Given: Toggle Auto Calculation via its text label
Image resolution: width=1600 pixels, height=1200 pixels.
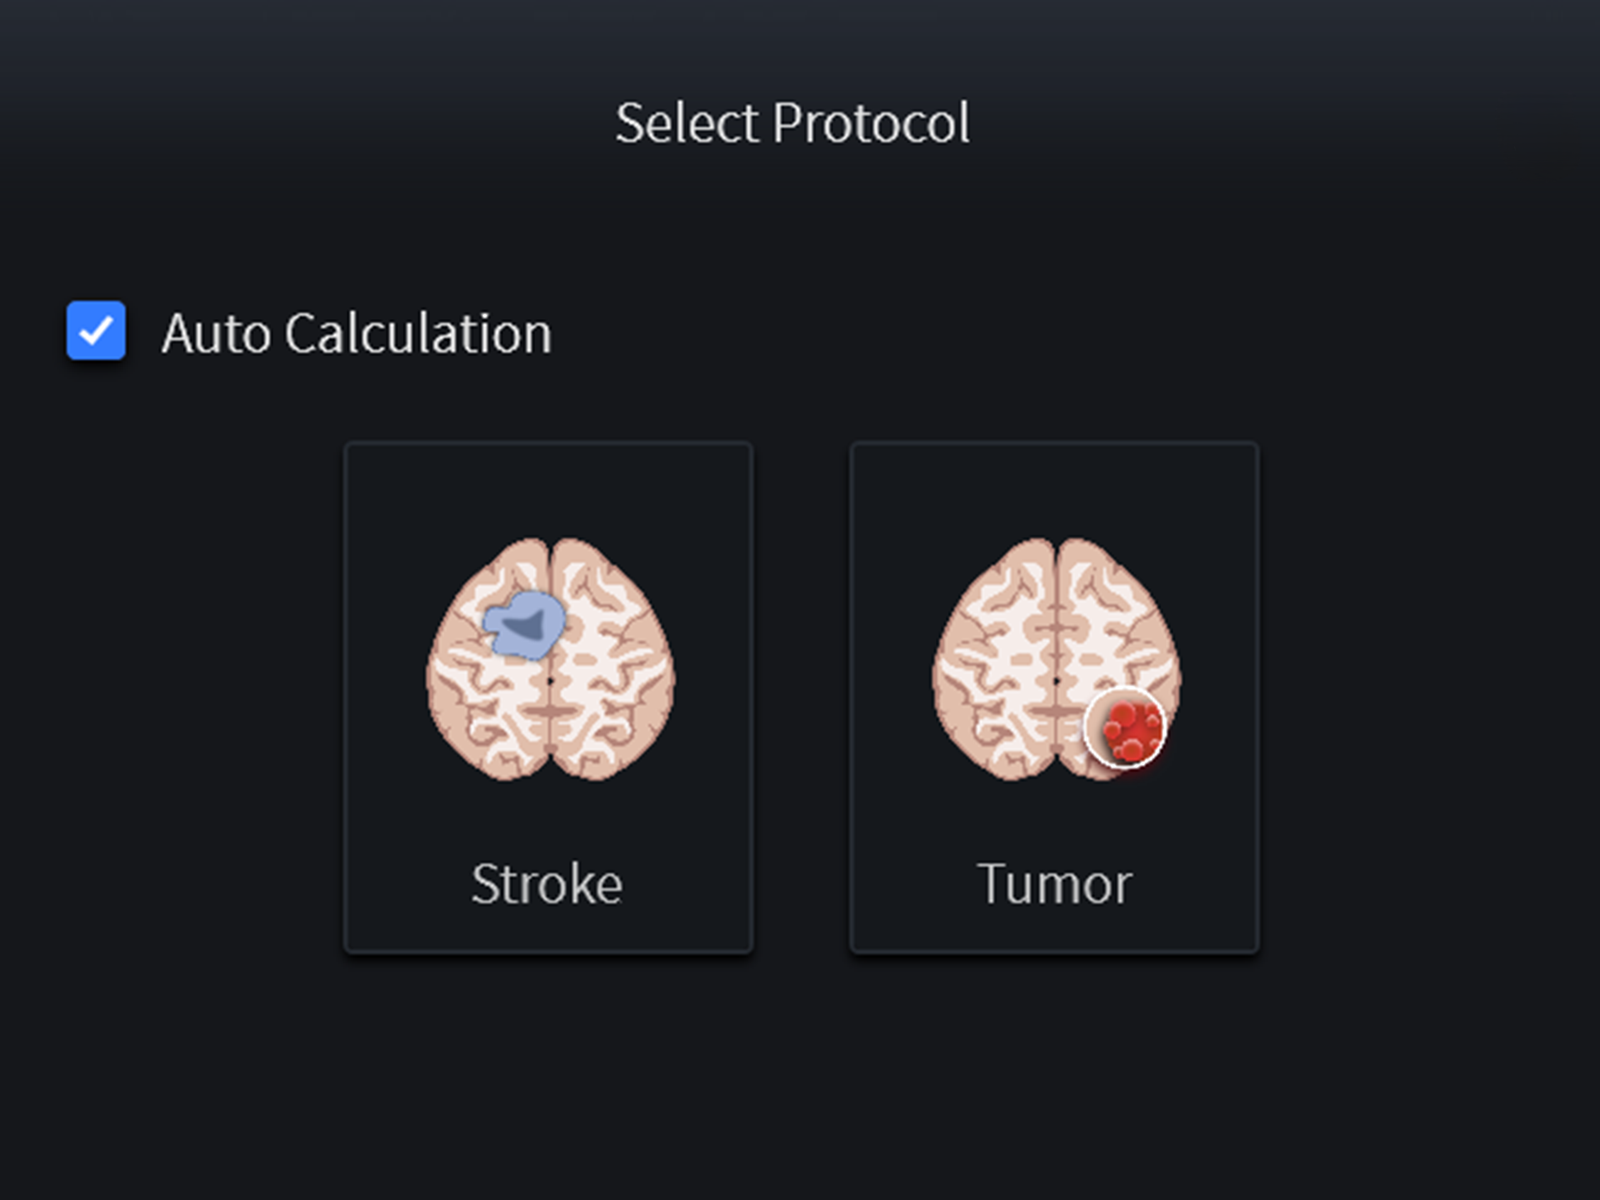Looking at the screenshot, I should (356, 333).
